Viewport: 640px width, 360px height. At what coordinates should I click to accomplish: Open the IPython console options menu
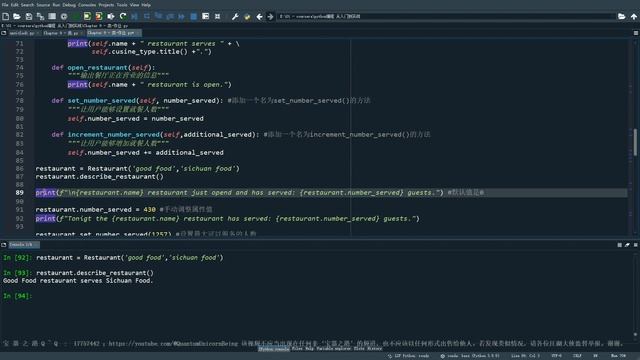point(636,244)
